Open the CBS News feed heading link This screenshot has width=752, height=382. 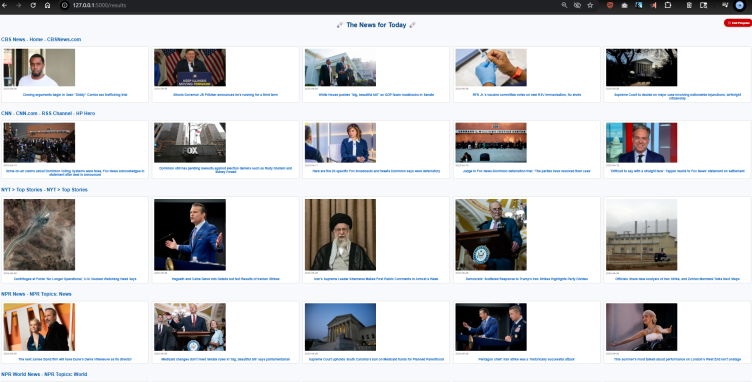[x=41, y=39]
